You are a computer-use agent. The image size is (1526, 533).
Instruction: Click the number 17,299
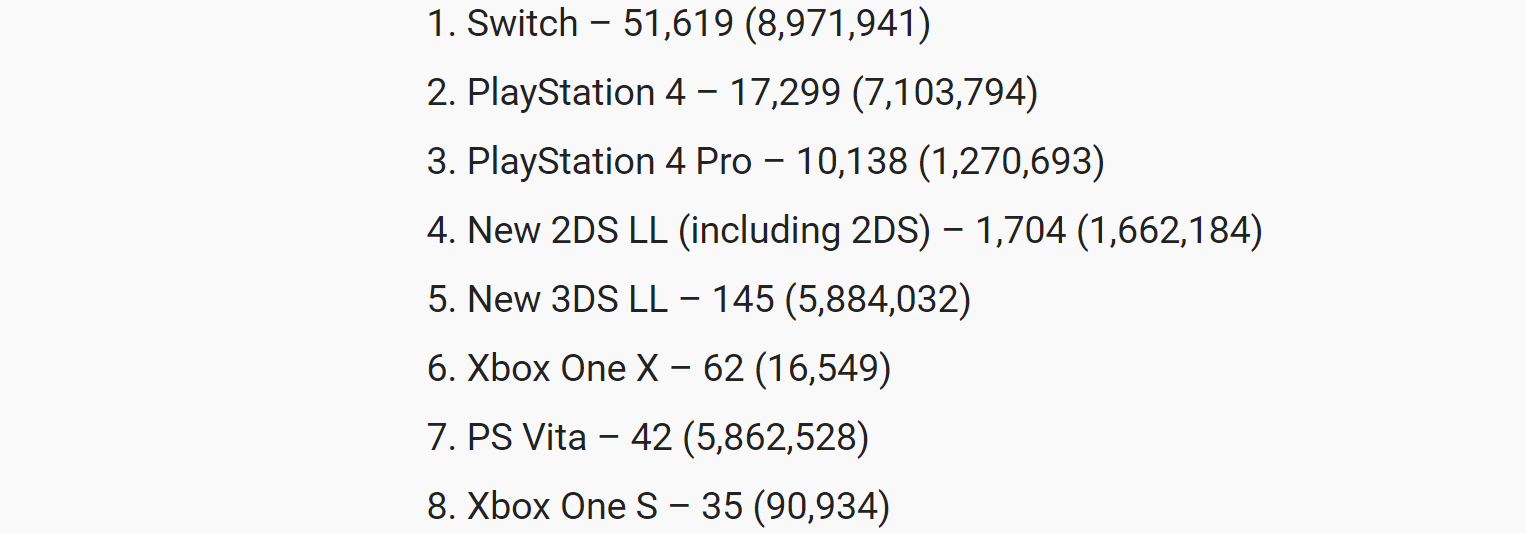tap(786, 93)
